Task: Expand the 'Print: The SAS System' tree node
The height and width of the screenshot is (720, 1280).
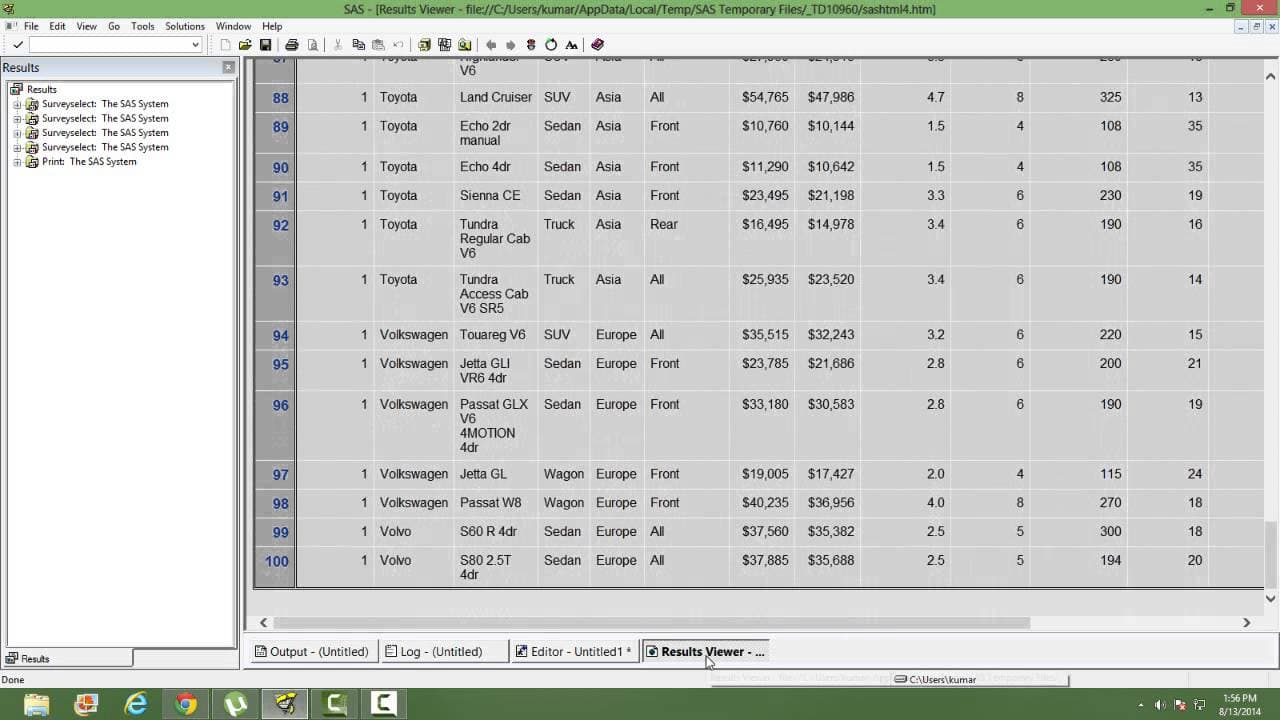Action: (x=17, y=162)
